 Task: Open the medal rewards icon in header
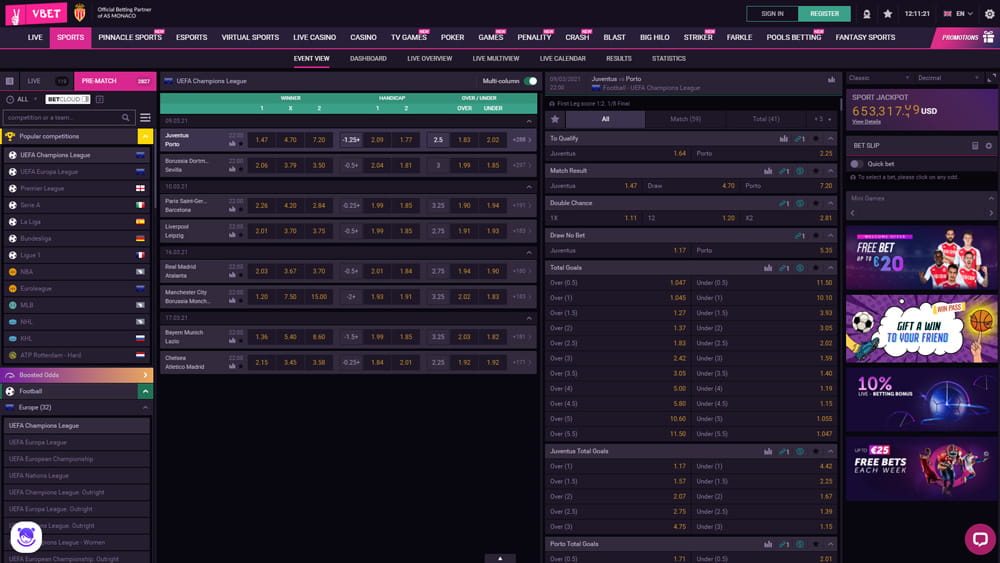[x=867, y=13]
